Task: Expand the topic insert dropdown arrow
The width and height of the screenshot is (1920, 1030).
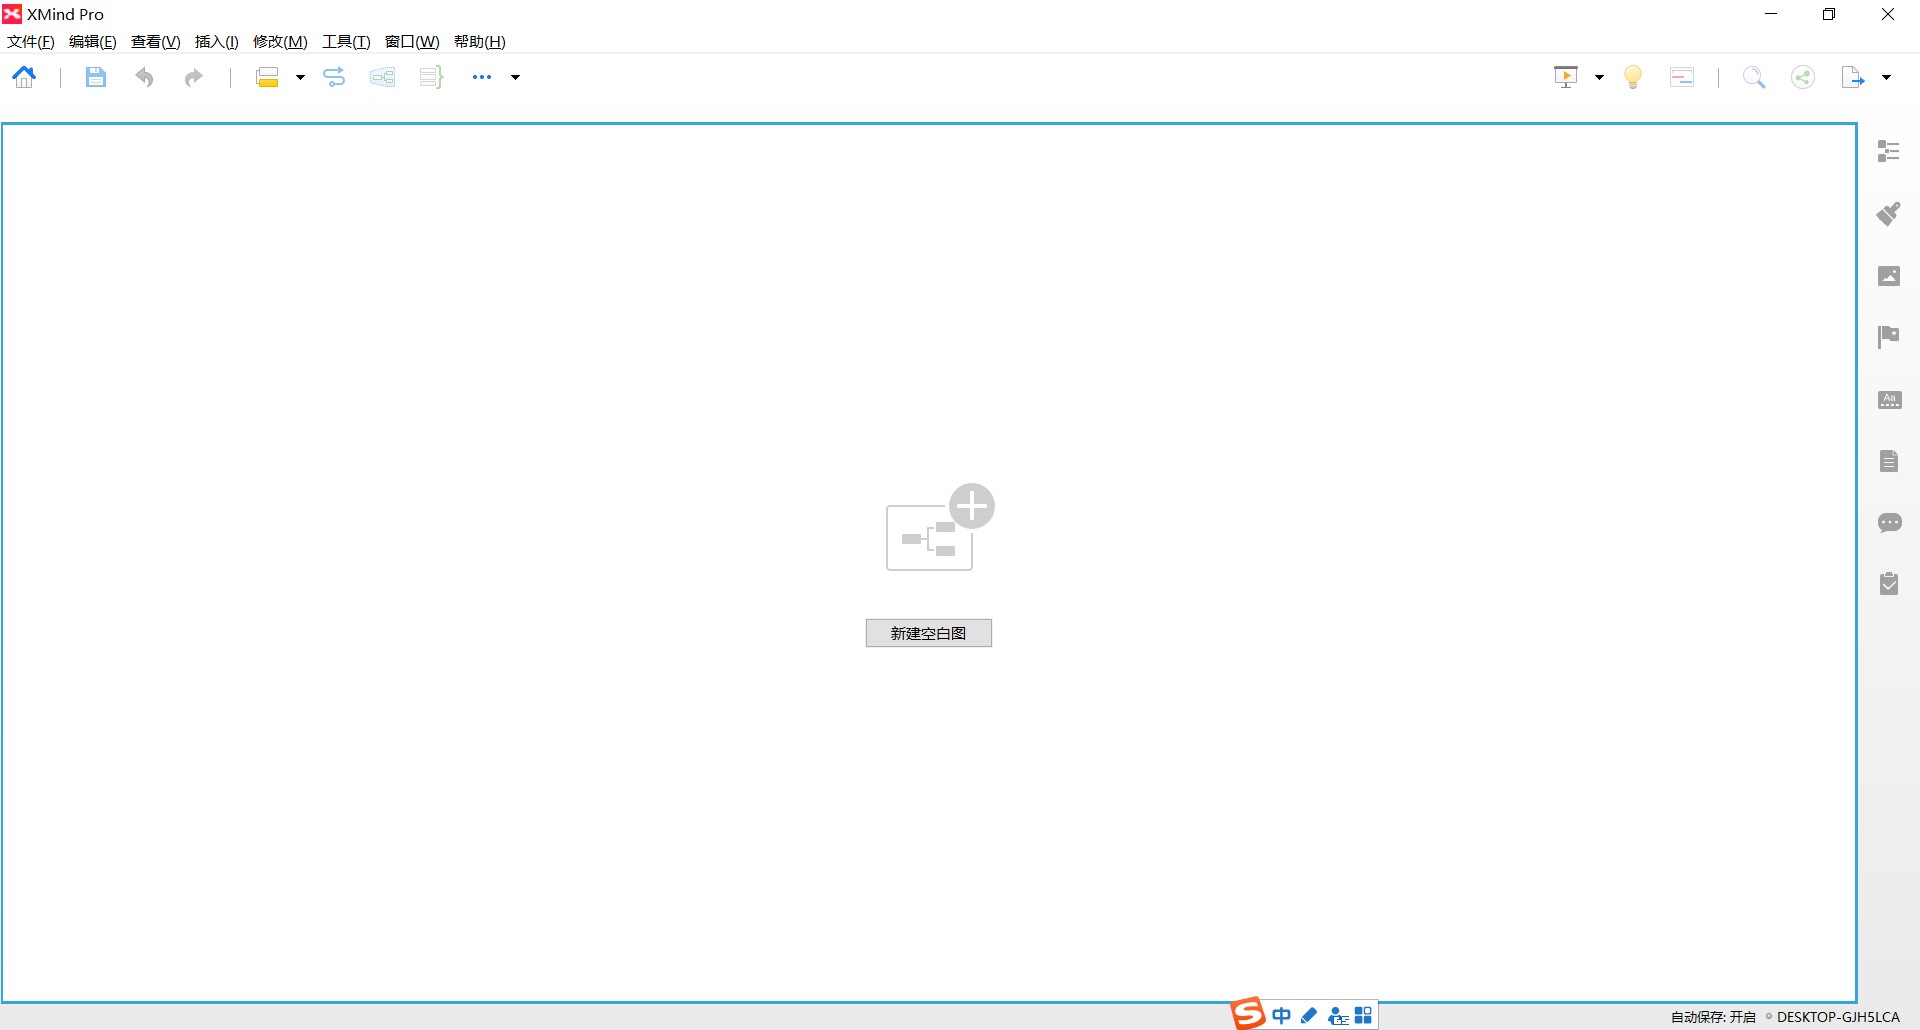Action: point(300,77)
